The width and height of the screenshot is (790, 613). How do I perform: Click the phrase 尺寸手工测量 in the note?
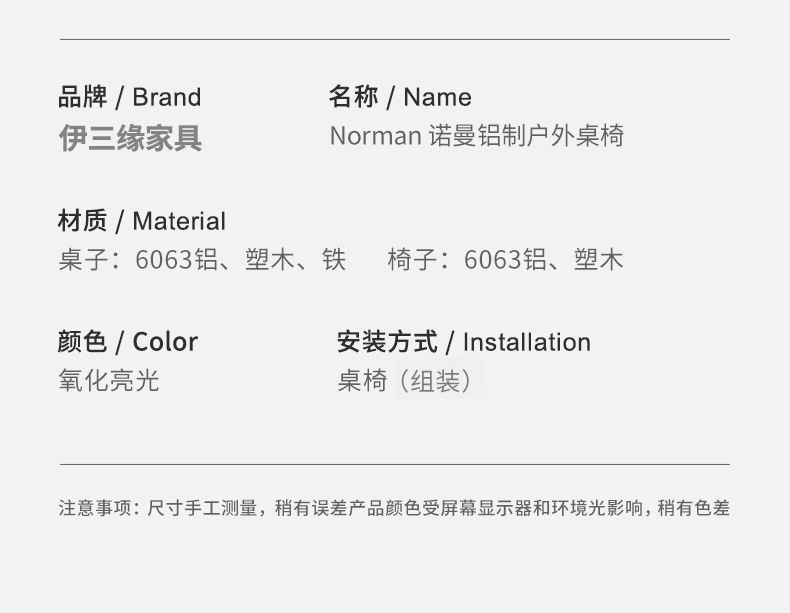(202, 508)
